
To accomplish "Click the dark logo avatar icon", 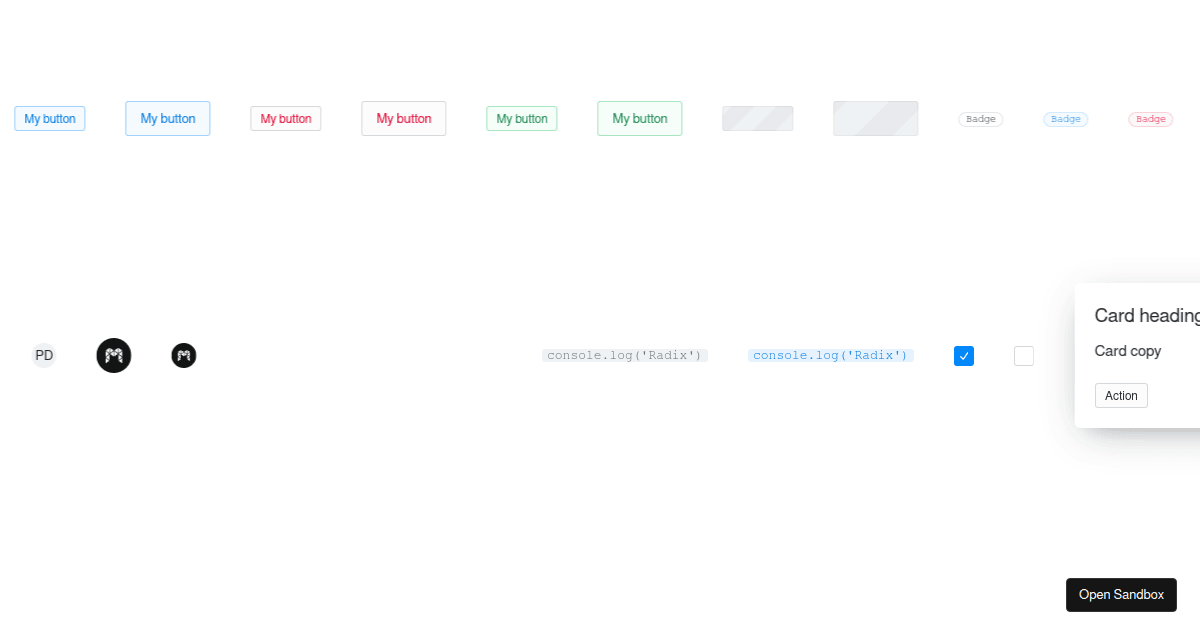I will 113,355.
